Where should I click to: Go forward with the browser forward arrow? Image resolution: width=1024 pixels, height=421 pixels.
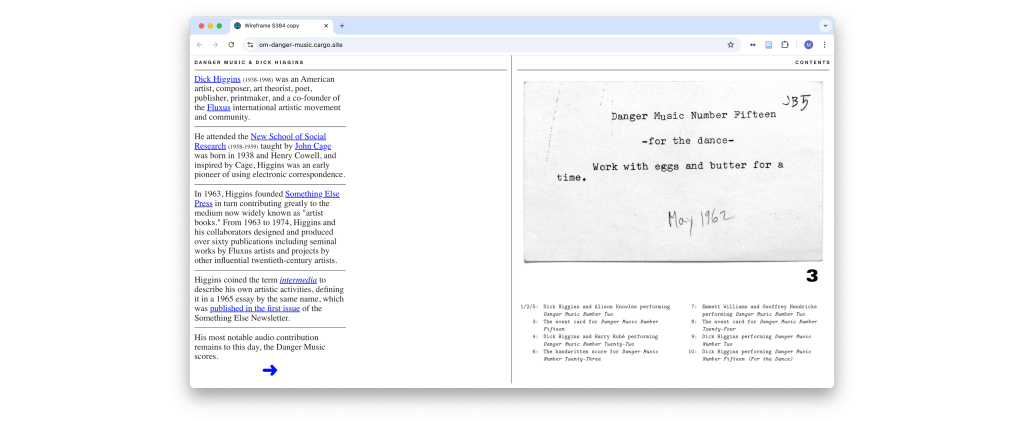(x=215, y=44)
